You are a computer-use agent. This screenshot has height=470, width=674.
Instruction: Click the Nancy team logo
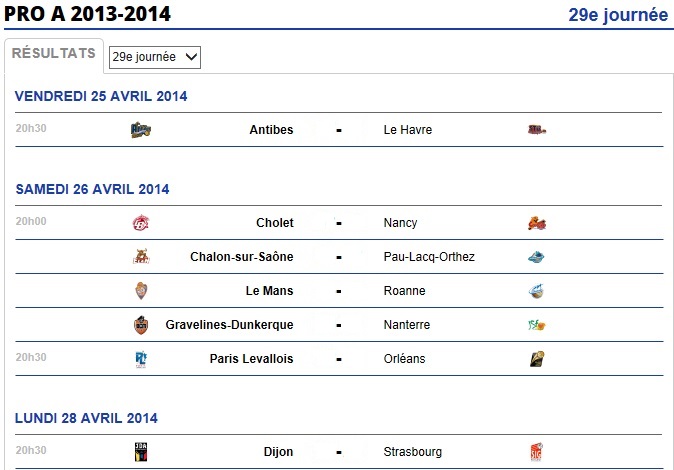(x=537, y=223)
